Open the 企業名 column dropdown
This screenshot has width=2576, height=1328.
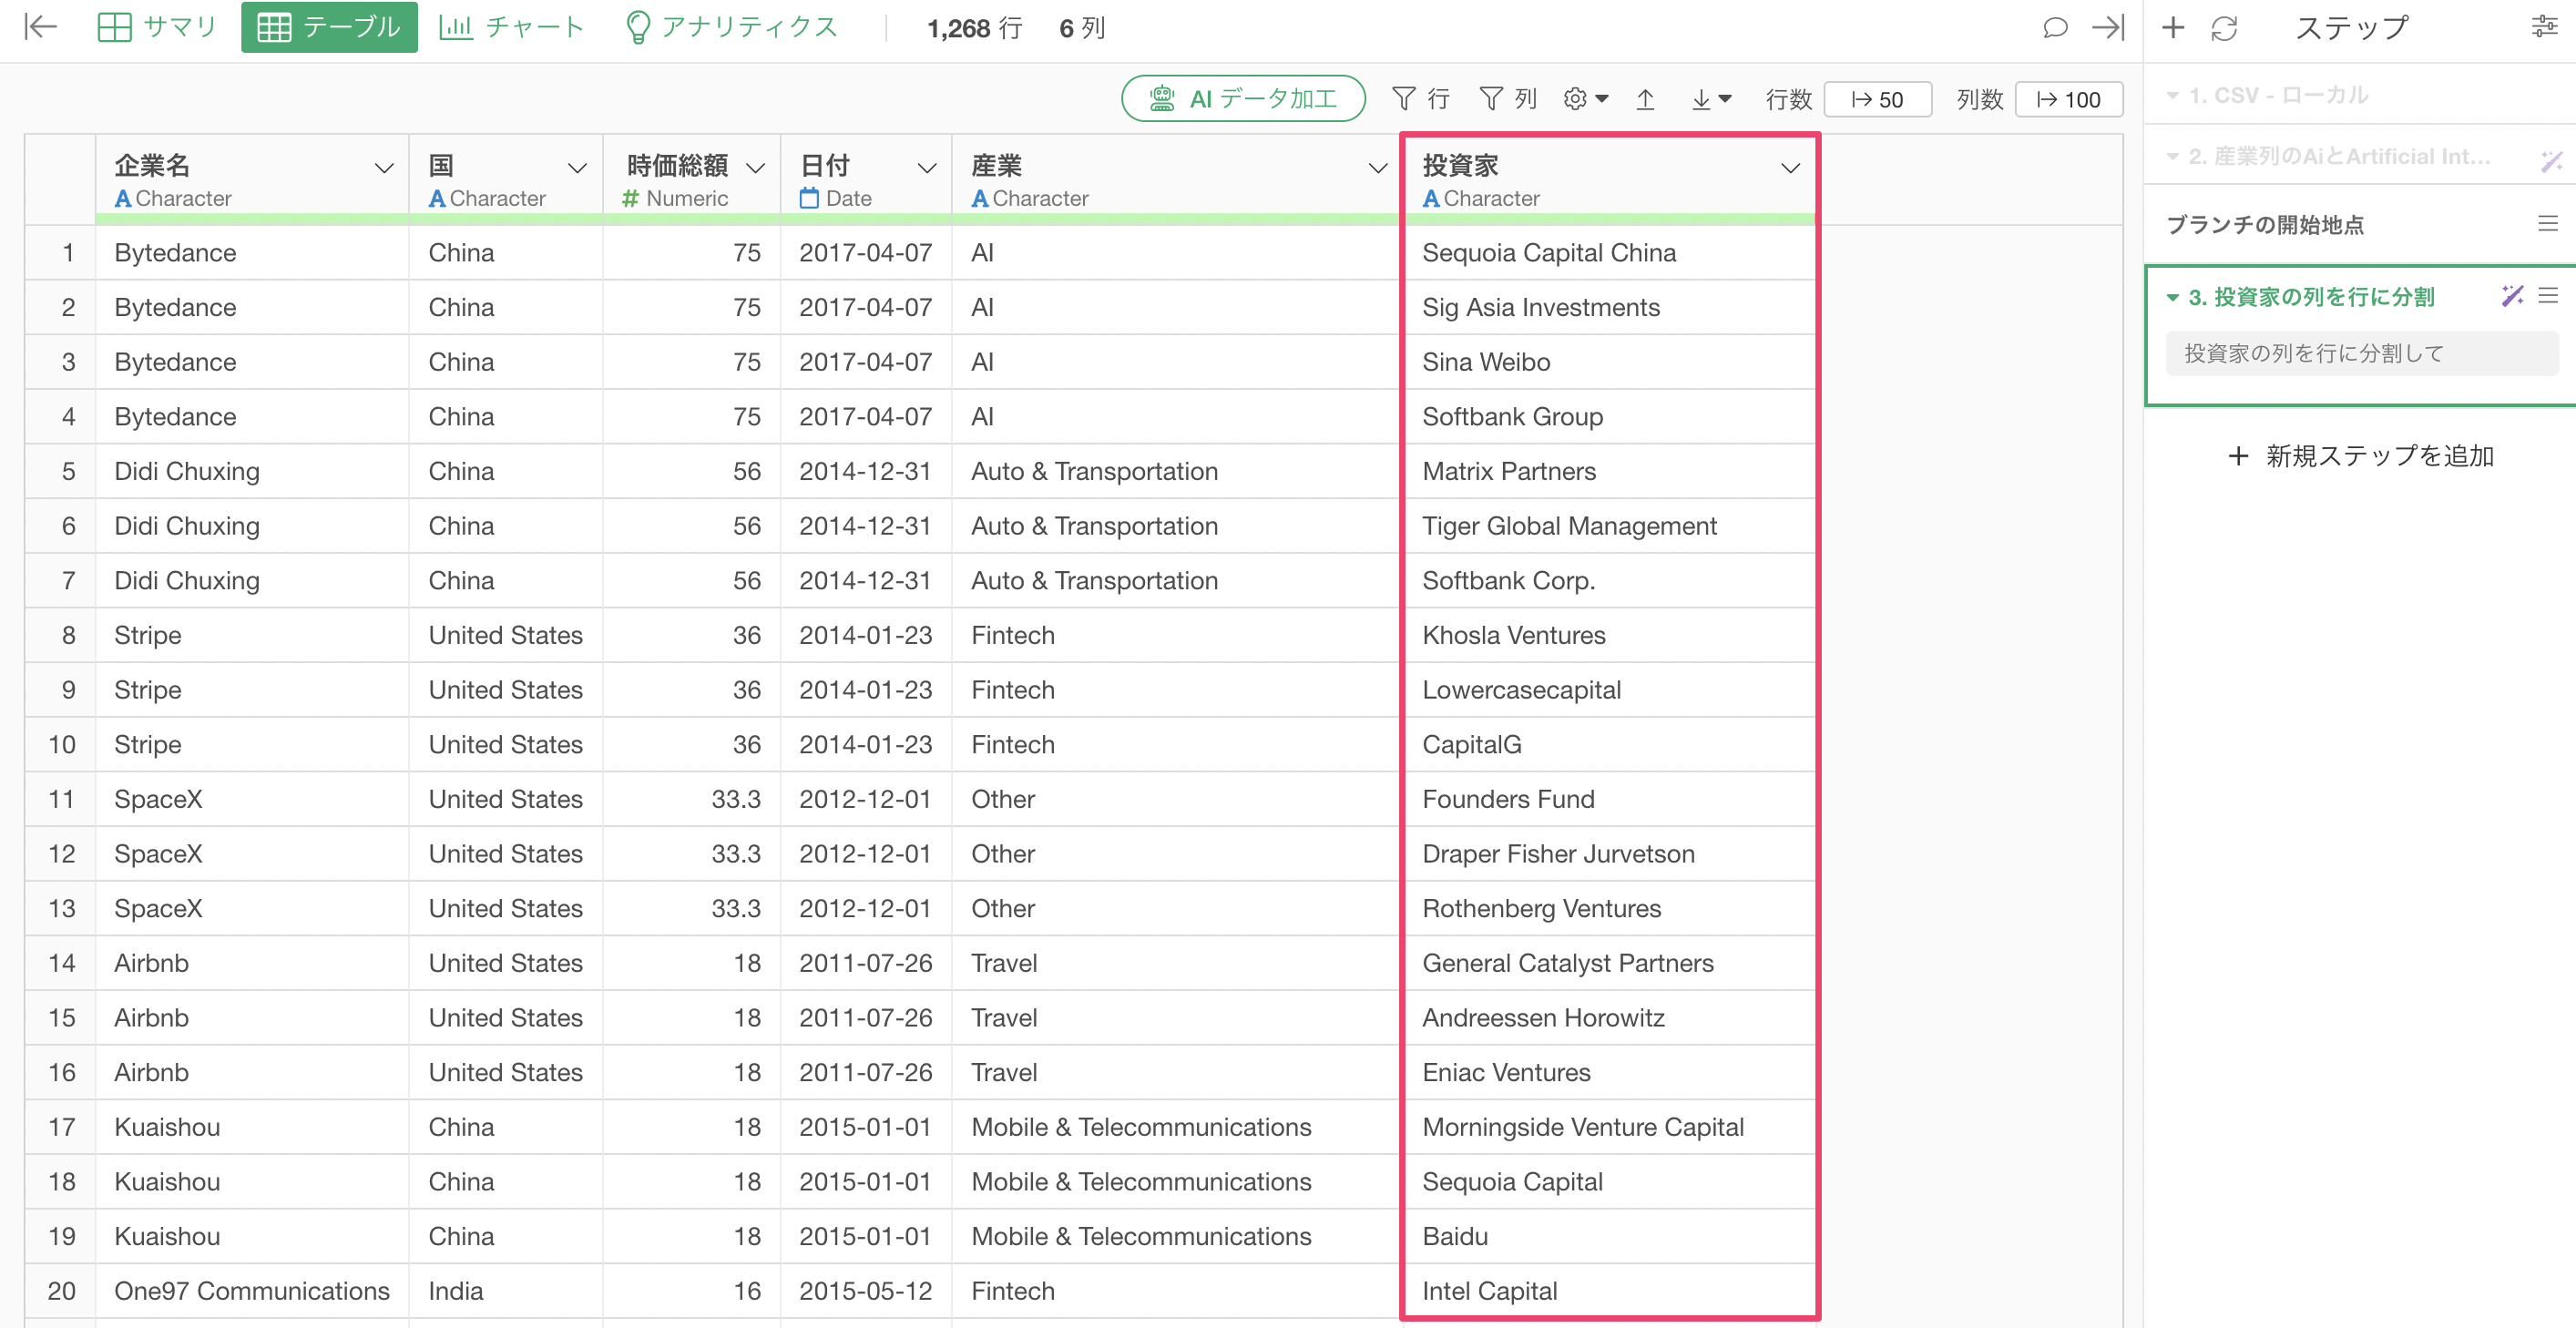pos(384,168)
